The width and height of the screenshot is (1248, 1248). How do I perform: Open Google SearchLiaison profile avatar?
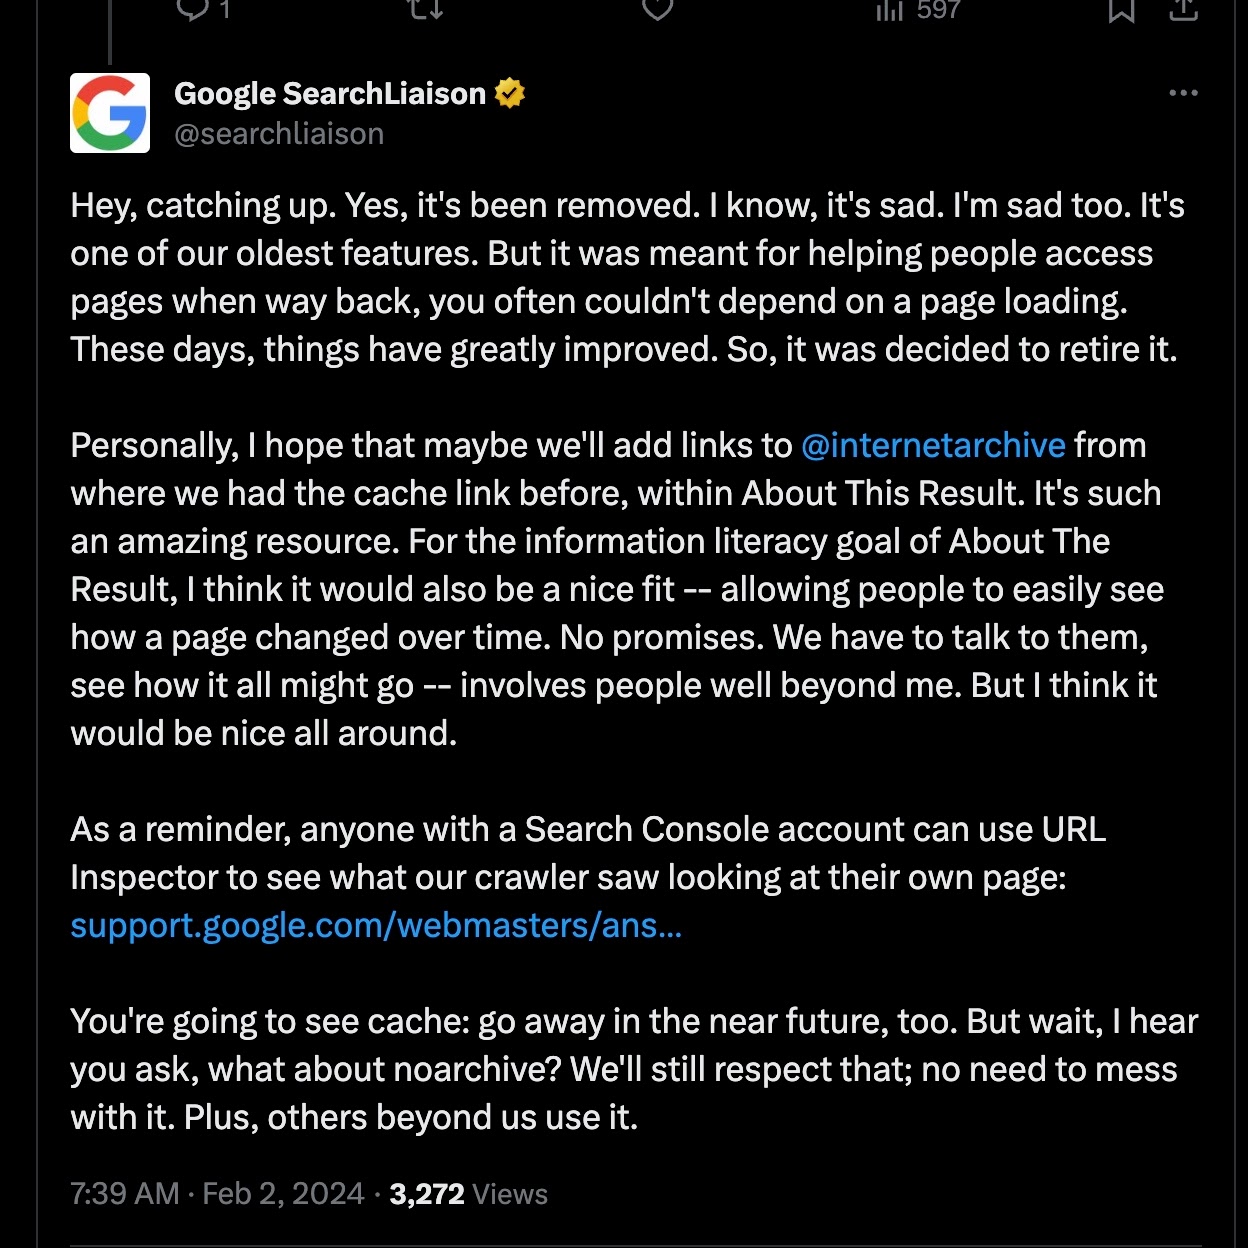110,113
